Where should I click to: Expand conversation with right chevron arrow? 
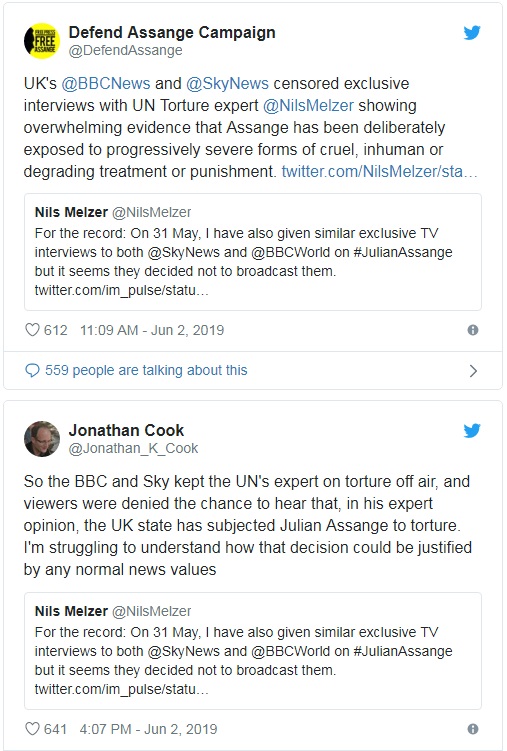(473, 371)
